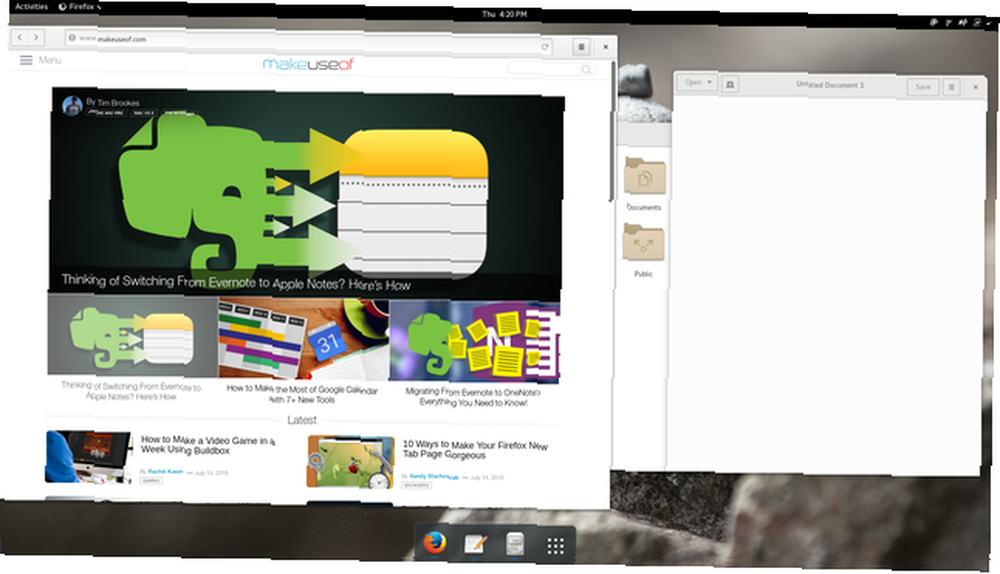1000x574 pixels.
Task: Click the Firefox New Tab article thumbnail
Action: click(351, 462)
